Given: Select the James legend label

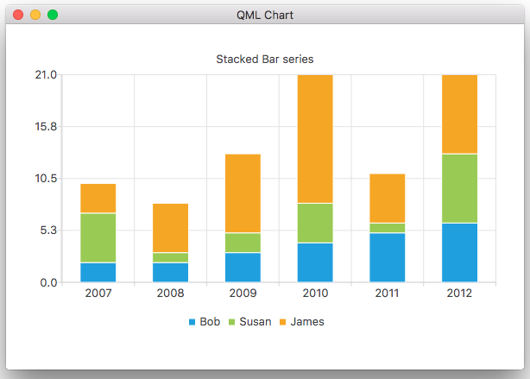Looking at the screenshot, I should 307,322.
